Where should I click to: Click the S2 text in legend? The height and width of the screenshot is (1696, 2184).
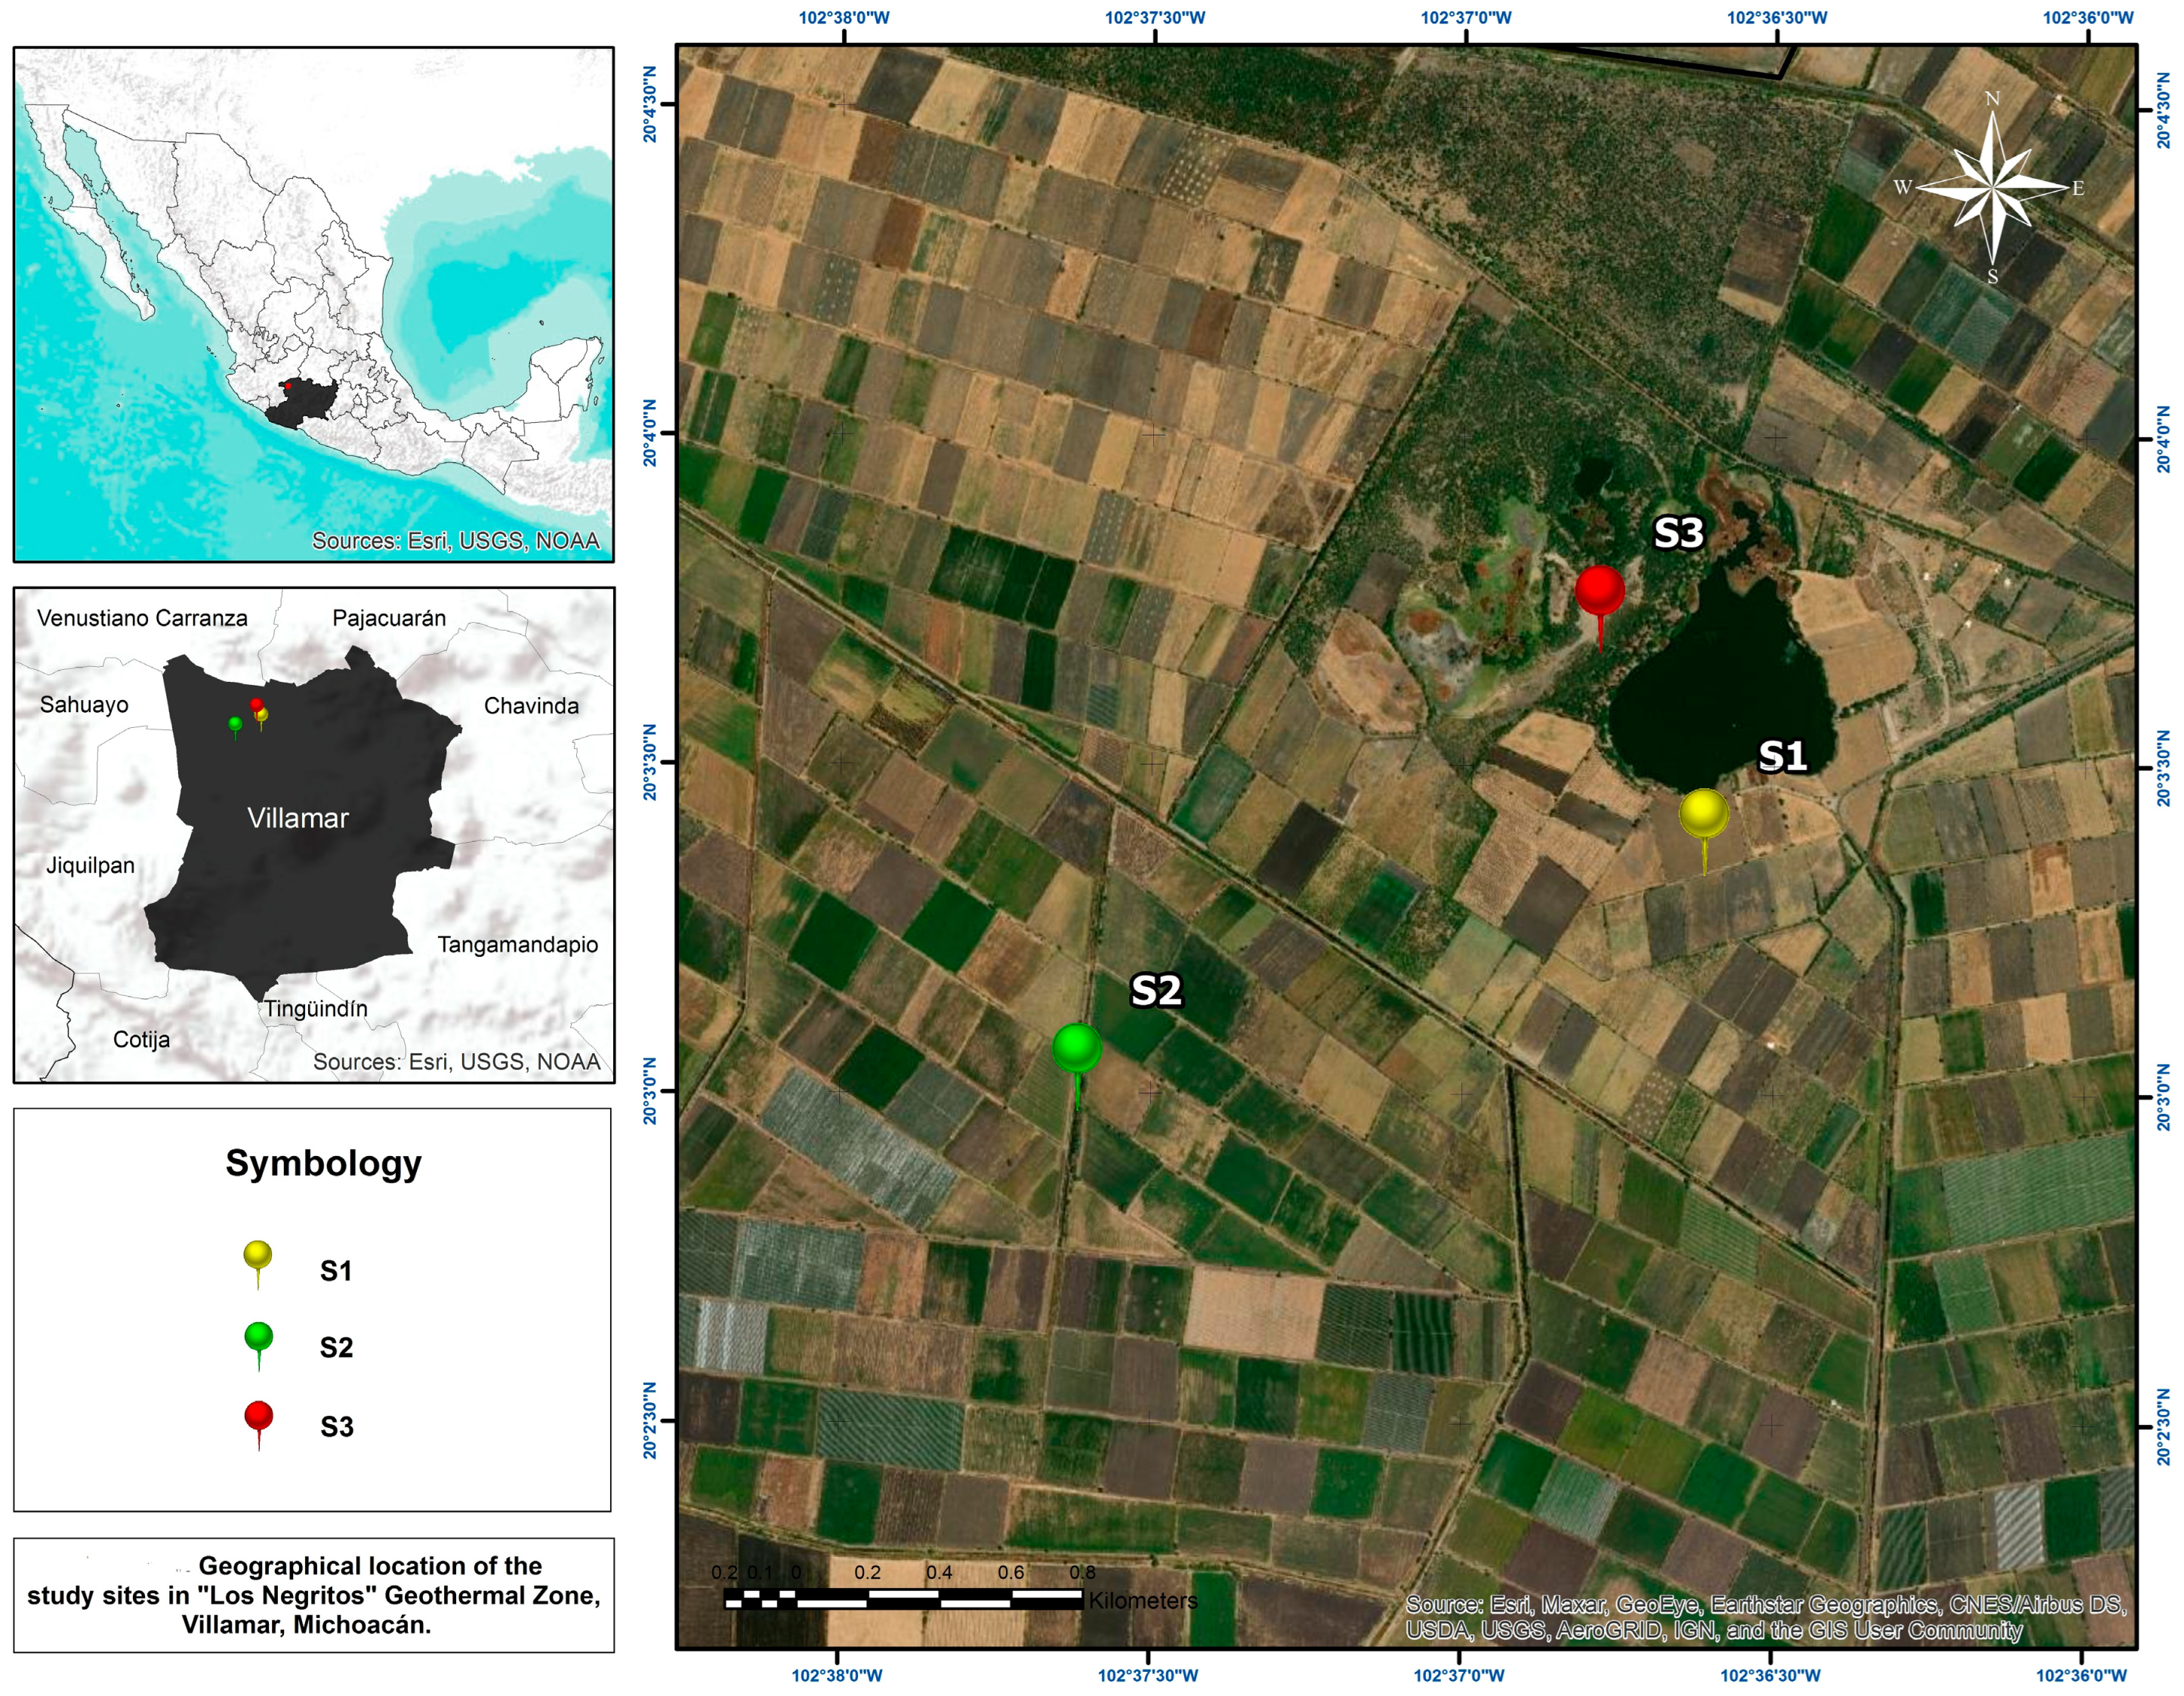pos(336,1348)
